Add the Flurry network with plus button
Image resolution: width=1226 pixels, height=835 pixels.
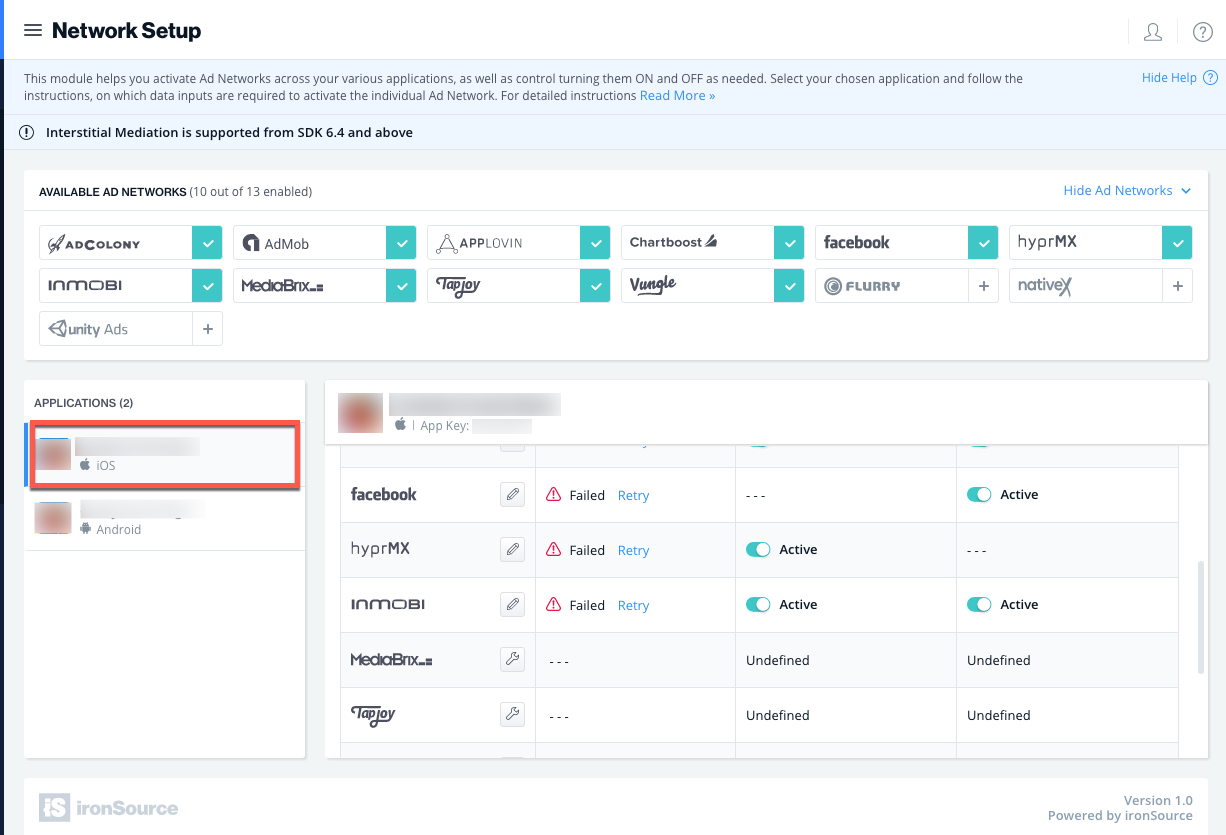click(983, 285)
